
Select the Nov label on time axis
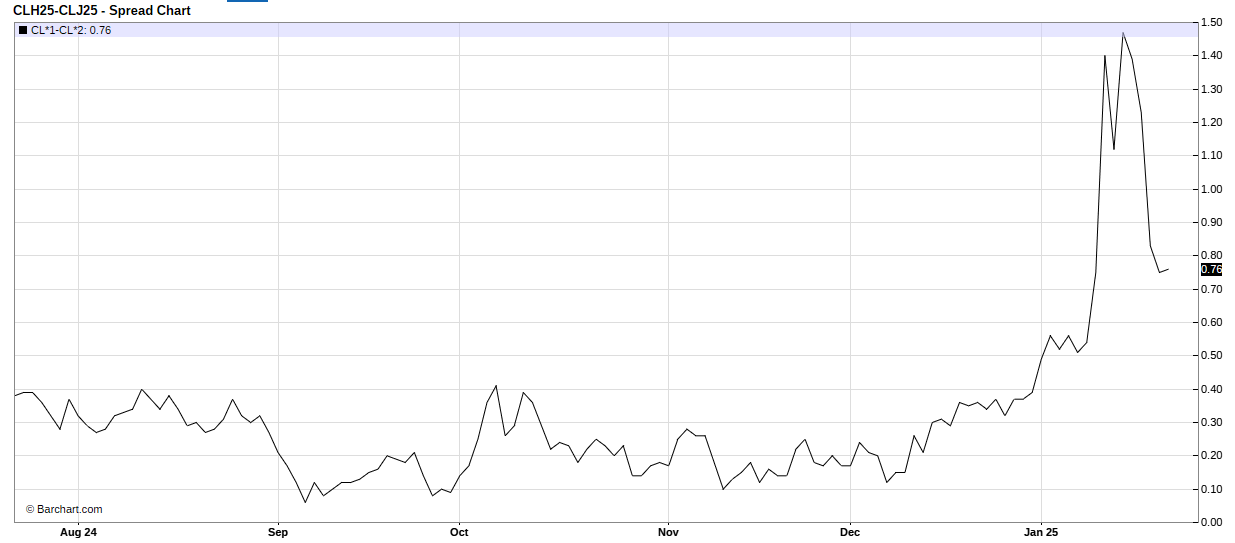668,532
